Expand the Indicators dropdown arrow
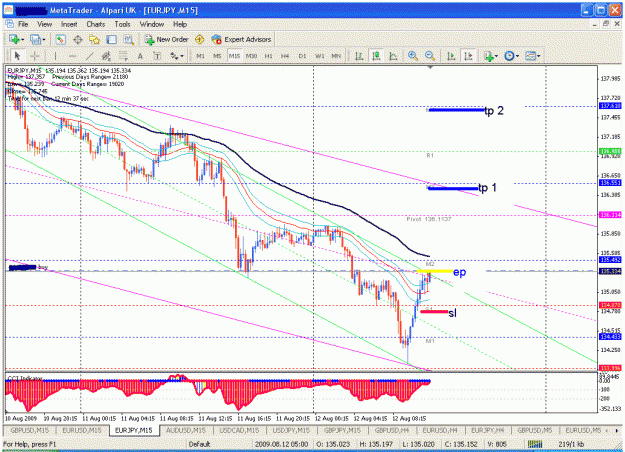The height and width of the screenshot is (452, 625). (x=496, y=56)
